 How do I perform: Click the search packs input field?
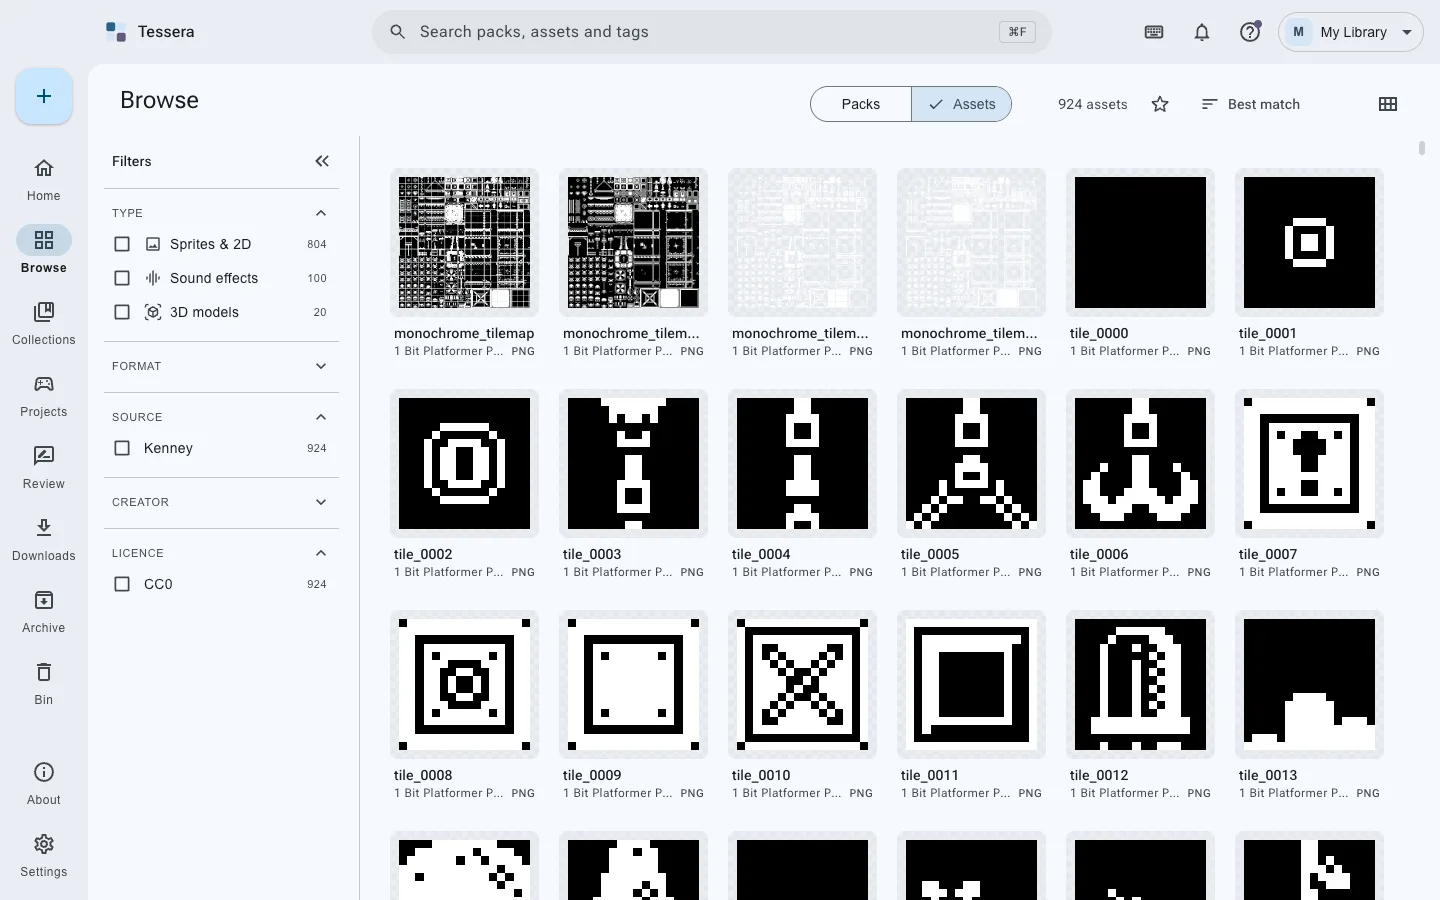pos(712,32)
